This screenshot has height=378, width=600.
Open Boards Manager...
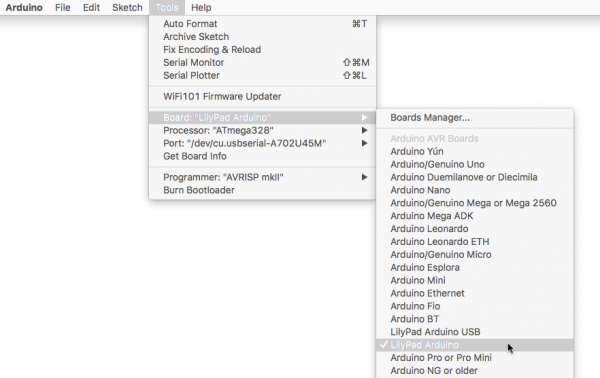(x=474, y=117)
